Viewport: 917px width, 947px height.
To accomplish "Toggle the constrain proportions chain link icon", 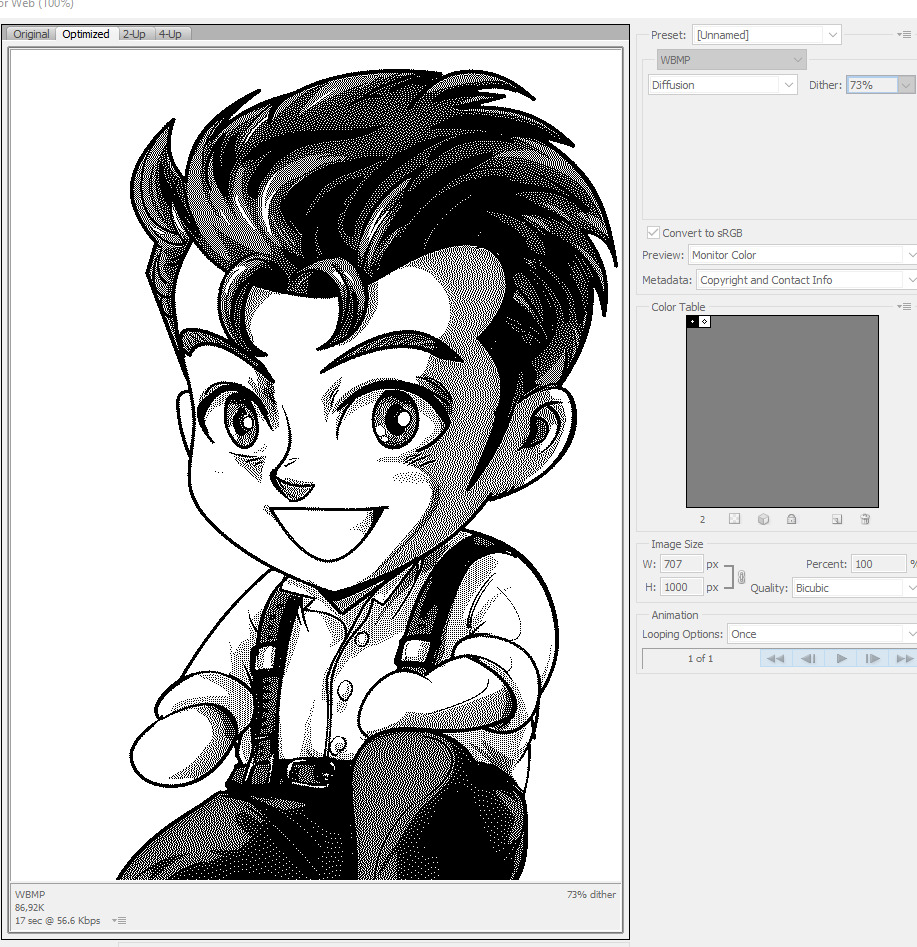I will click(x=741, y=577).
